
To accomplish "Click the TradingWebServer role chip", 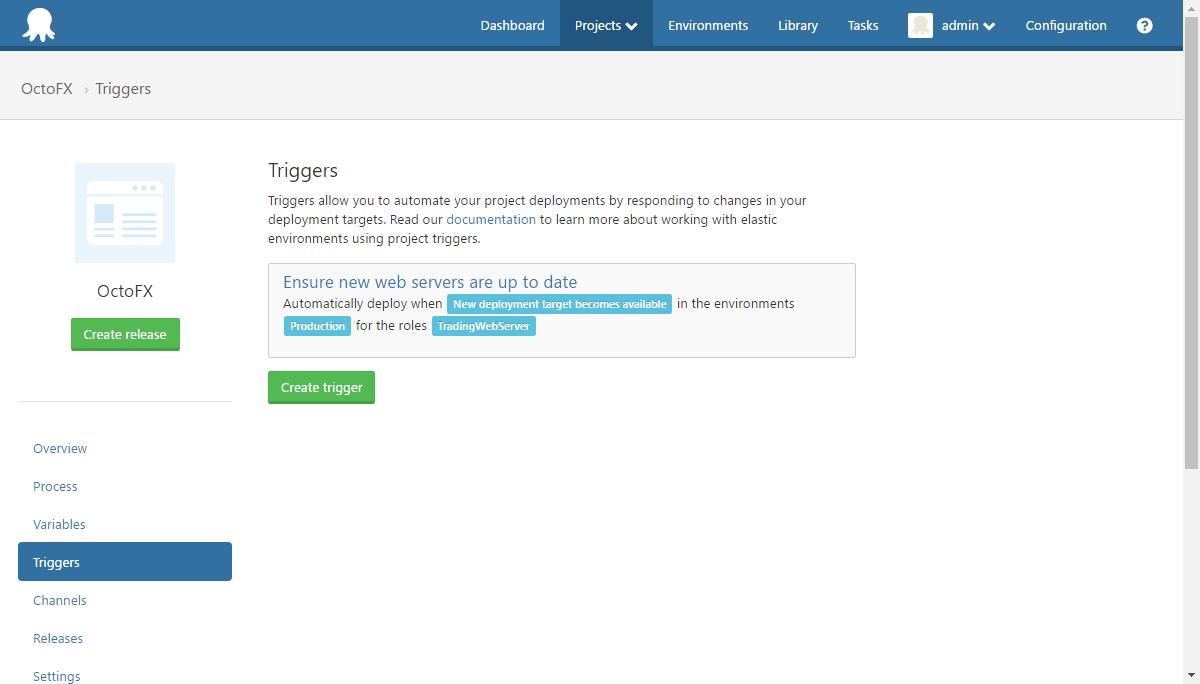I will tap(484, 325).
